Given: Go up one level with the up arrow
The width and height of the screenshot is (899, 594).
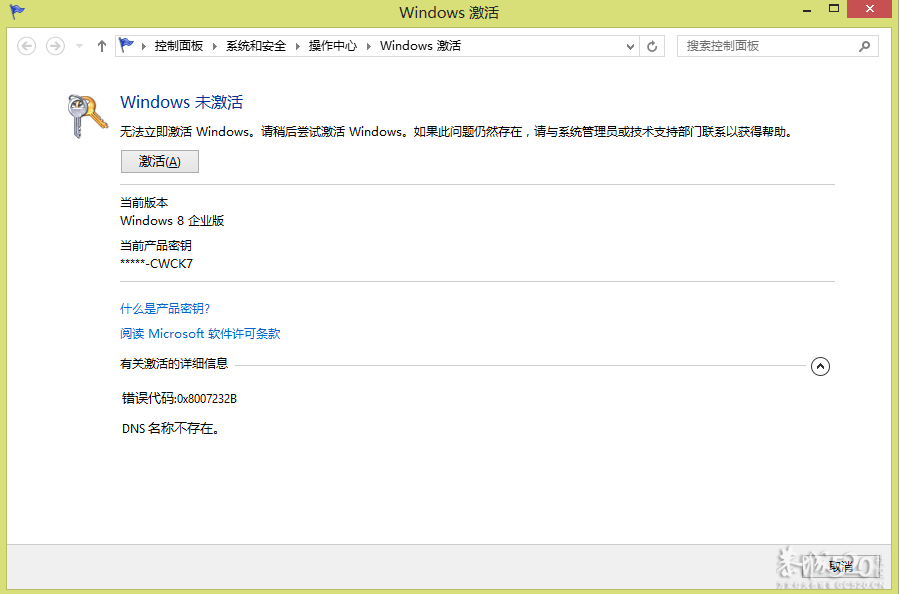Looking at the screenshot, I should (101, 46).
